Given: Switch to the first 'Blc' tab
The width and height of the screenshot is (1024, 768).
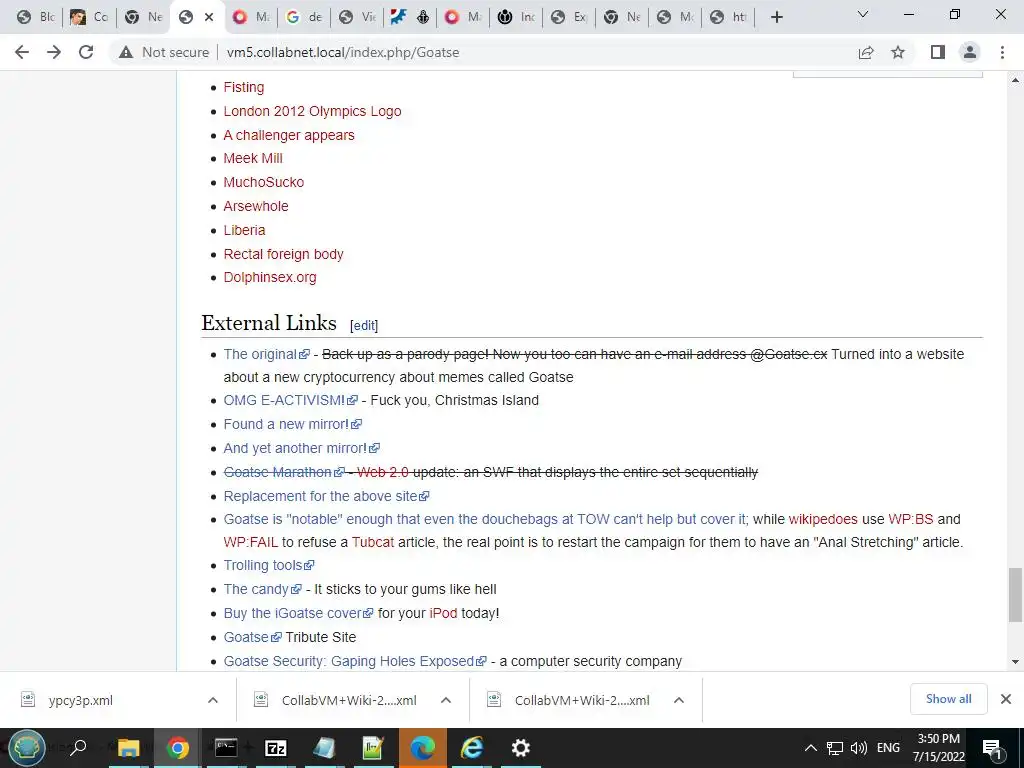Looking at the screenshot, I should (x=36, y=17).
